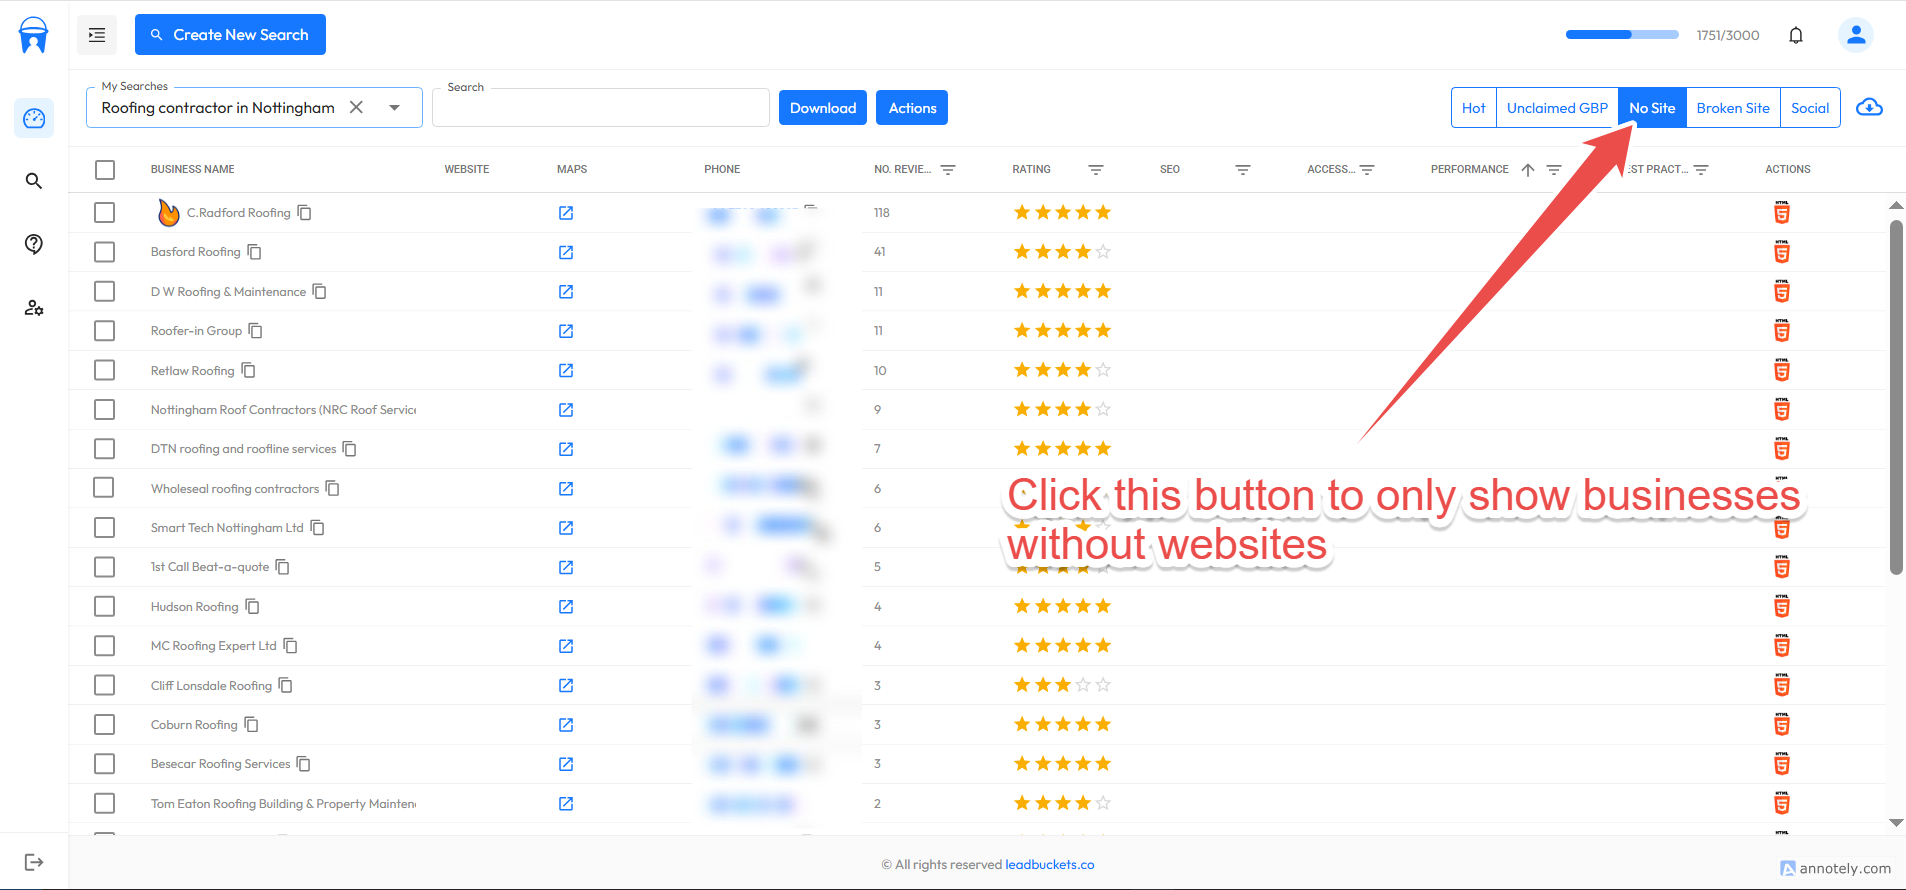Open the No. Reviews column filter
Screen dimensions: 1906x890
coord(948,170)
